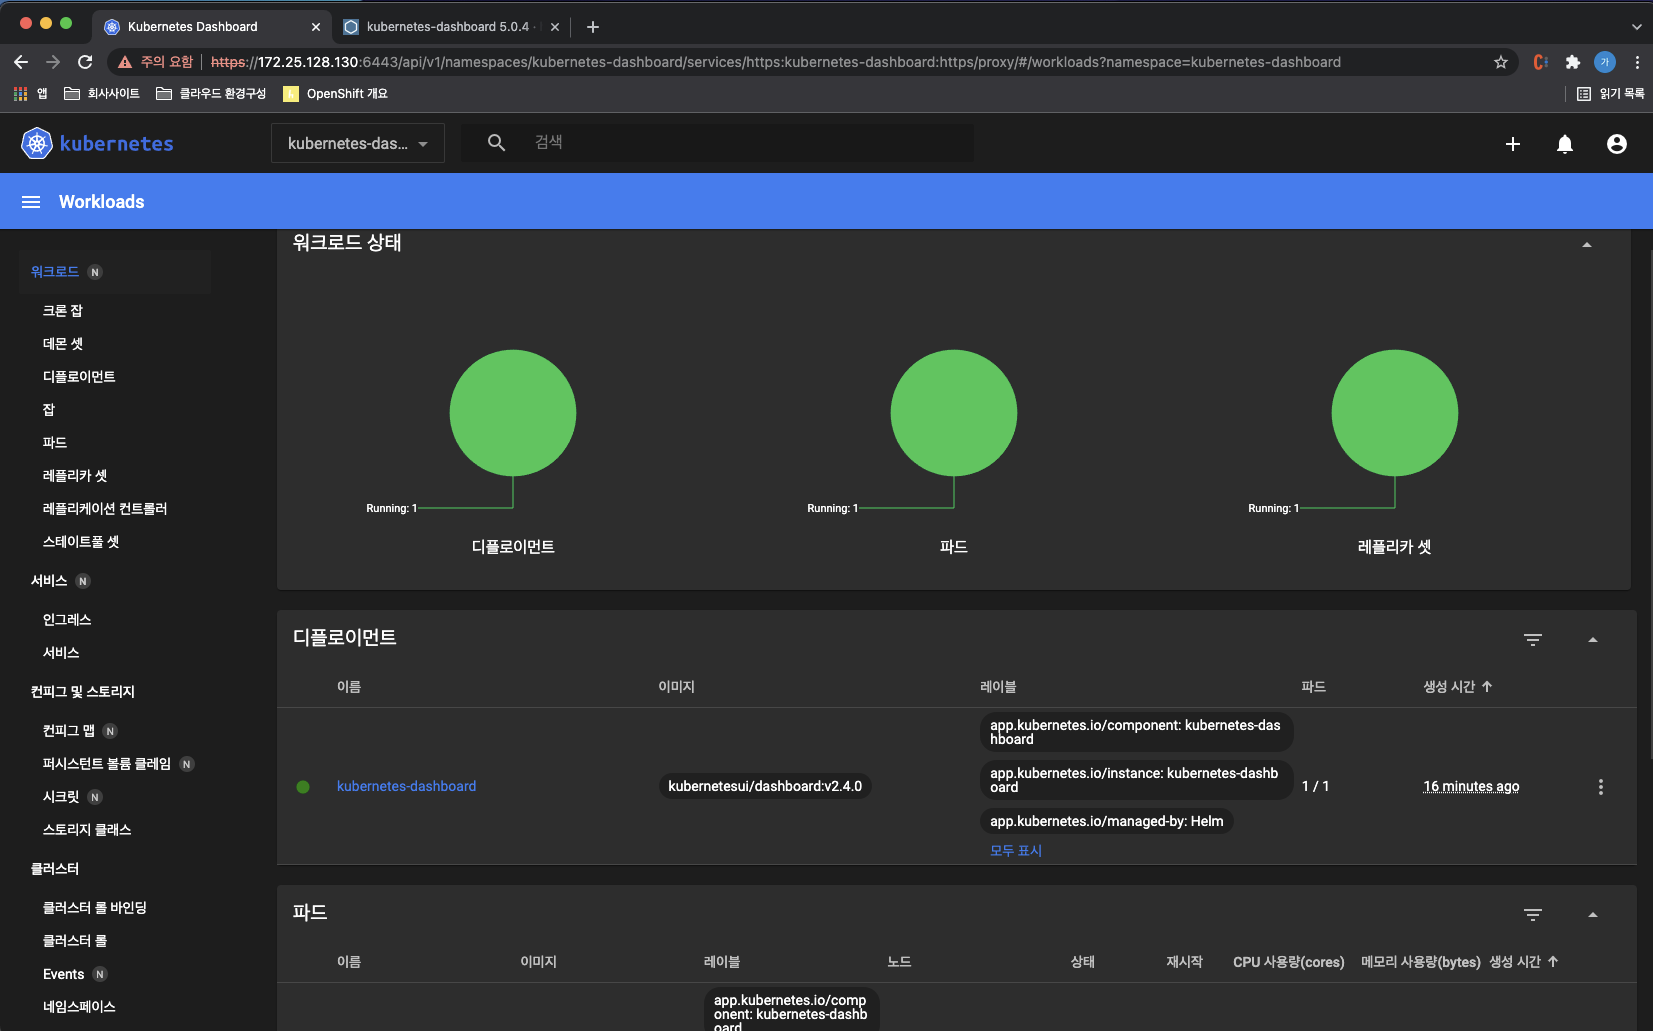Image resolution: width=1653 pixels, height=1031 pixels.
Task: Click the green 디플로이먼트 status circle
Action: (x=513, y=413)
